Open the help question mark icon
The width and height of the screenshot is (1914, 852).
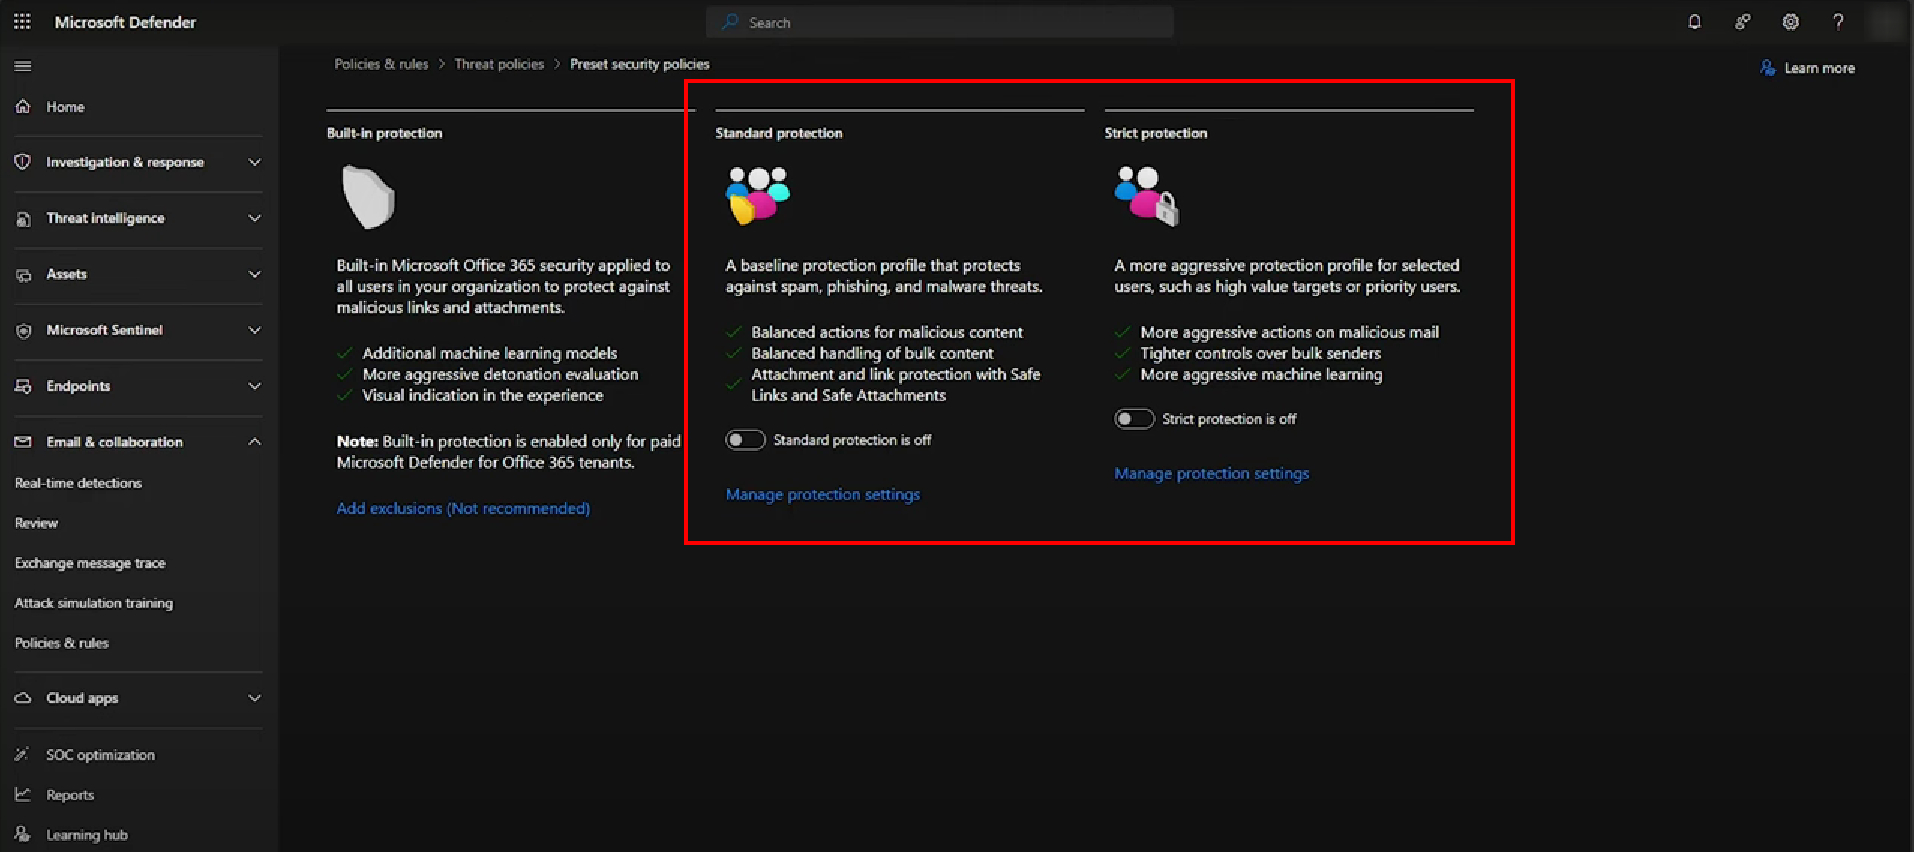coord(1838,22)
